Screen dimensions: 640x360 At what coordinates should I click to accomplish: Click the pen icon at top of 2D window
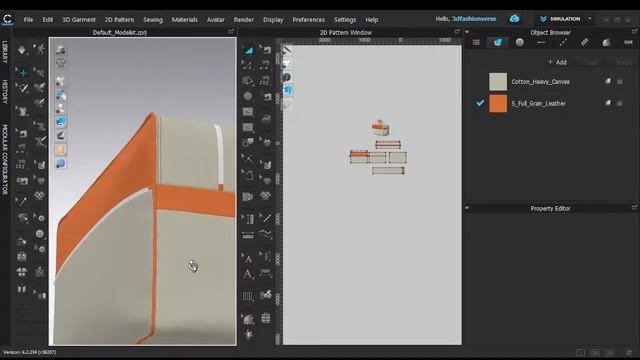(x=287, y=50)
